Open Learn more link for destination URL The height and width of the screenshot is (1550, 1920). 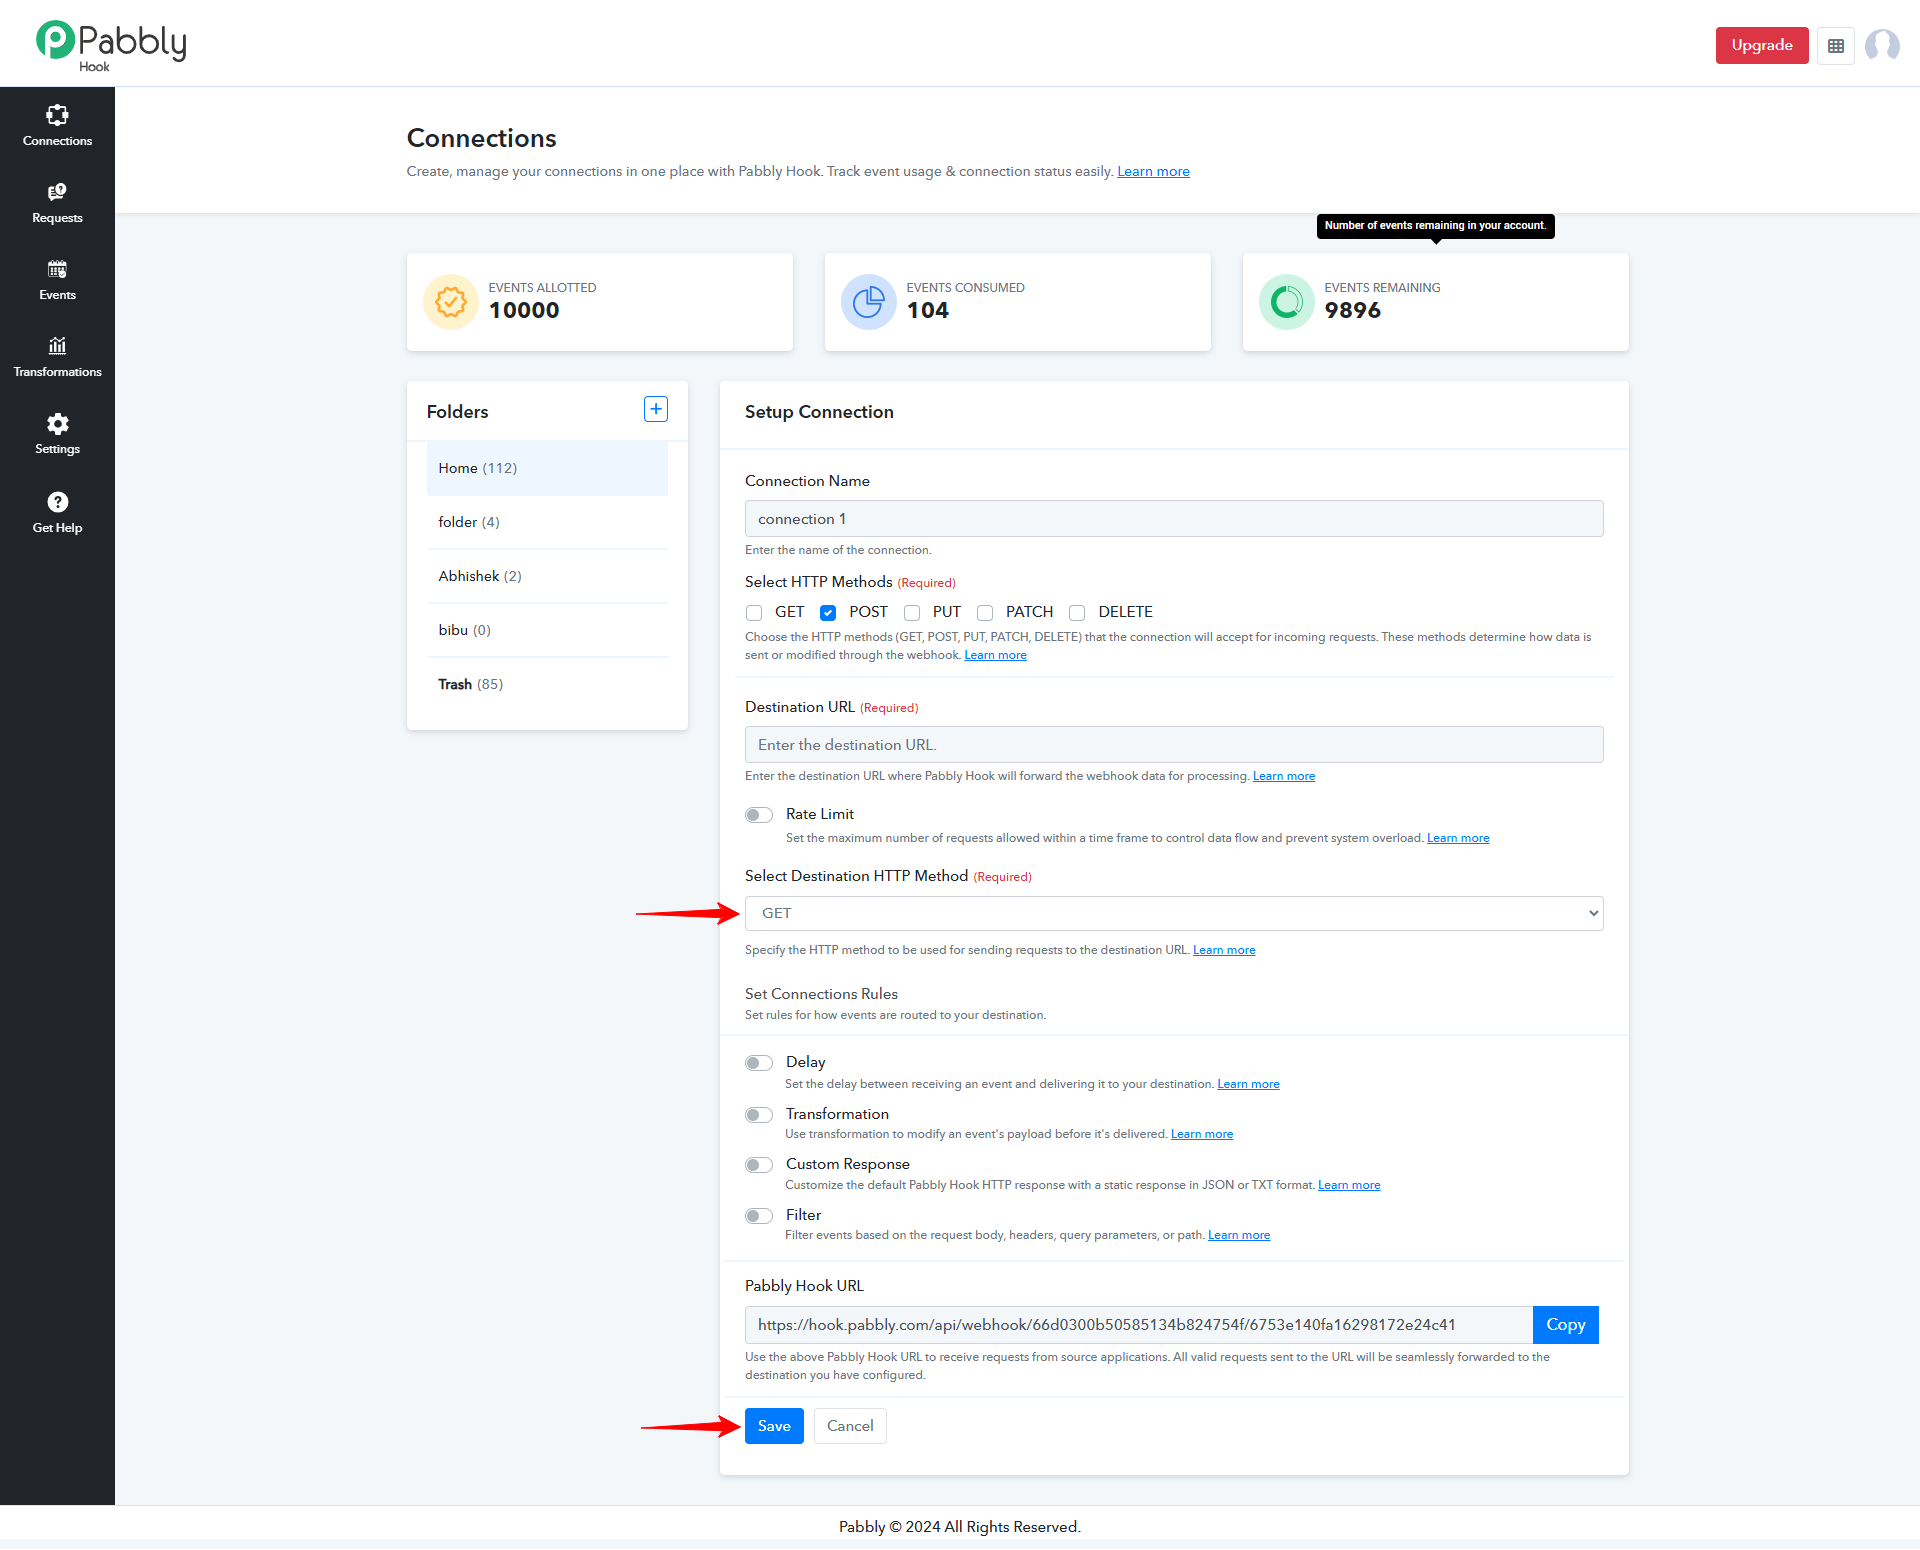(1284, 777)
